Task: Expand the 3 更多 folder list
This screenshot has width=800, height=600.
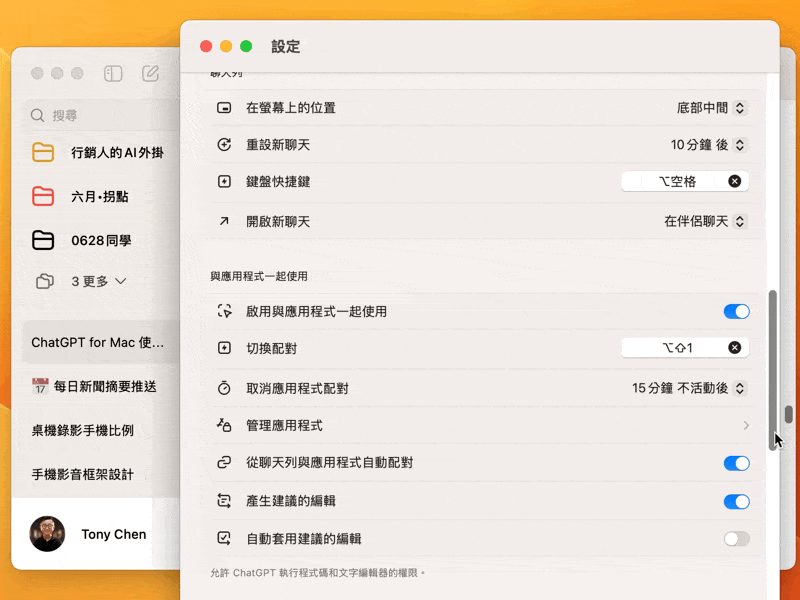Action: [x=98, y=282]
